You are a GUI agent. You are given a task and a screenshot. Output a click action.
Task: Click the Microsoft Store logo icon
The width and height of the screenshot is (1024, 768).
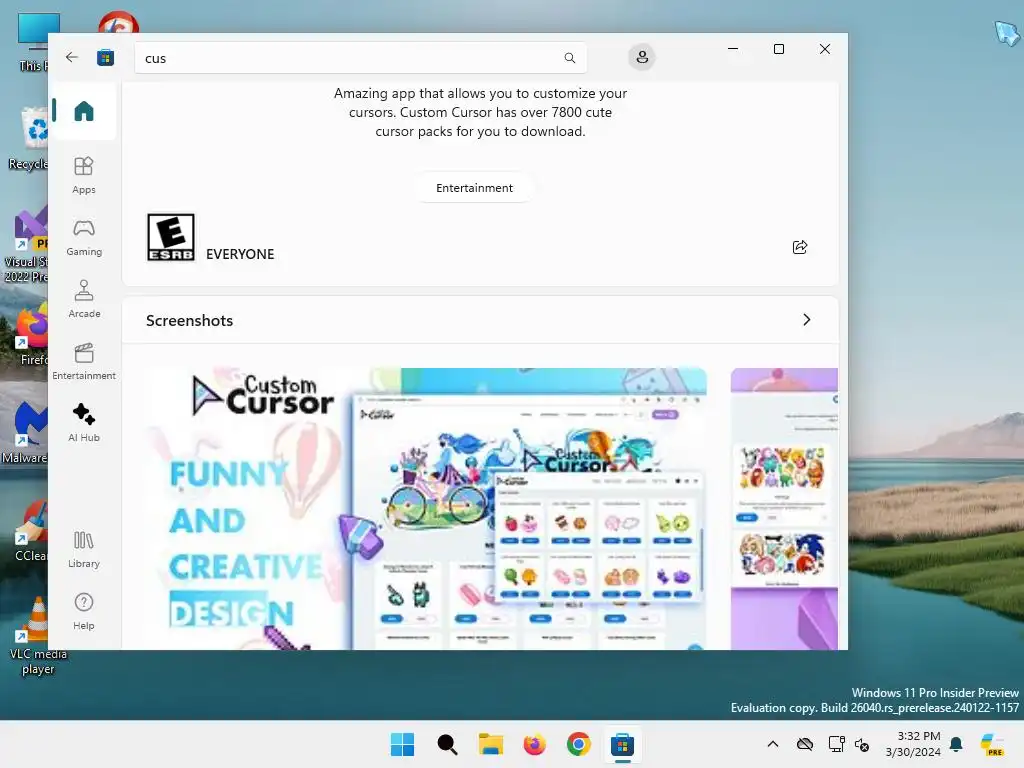click(x=105, y=57)
